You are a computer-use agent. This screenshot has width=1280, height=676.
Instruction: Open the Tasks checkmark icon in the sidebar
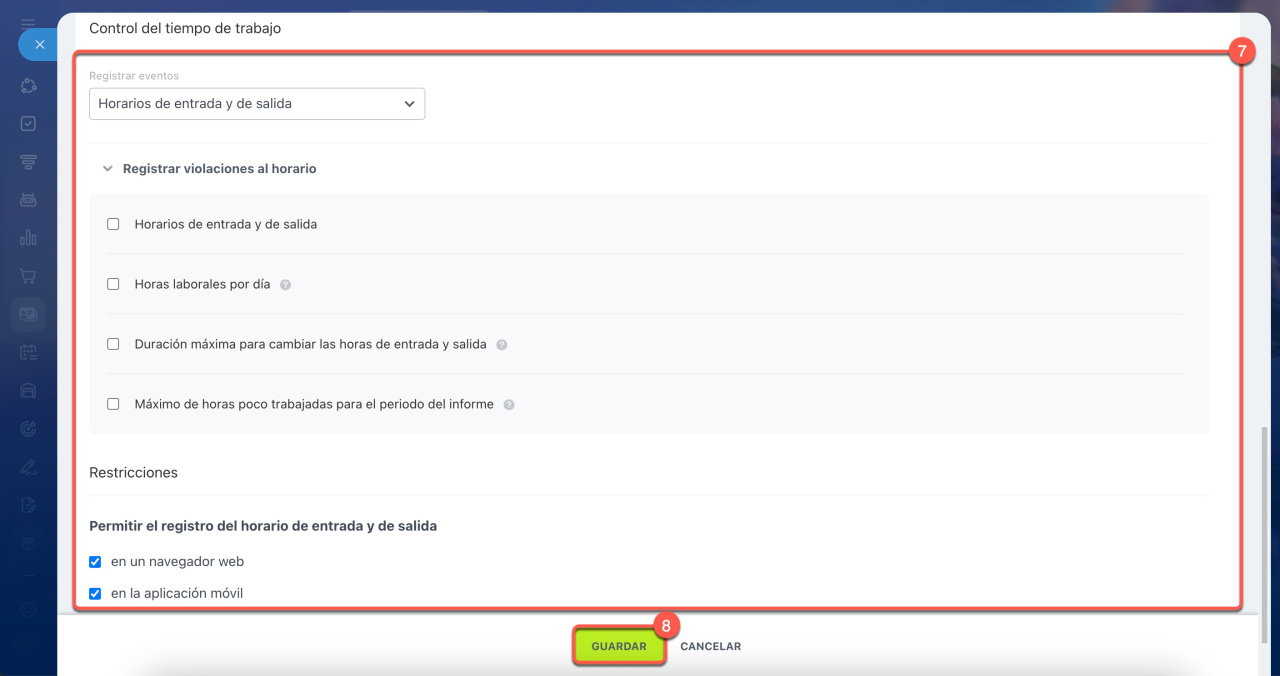[x=28, y=124]
